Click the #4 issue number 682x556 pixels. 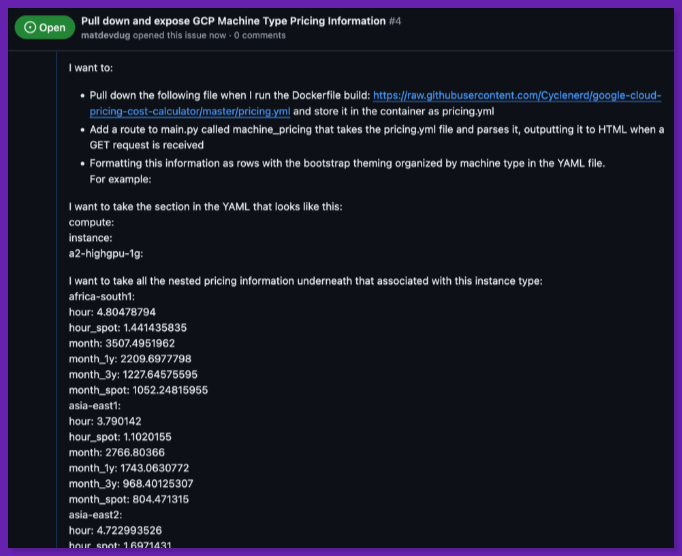pos(395,20)
